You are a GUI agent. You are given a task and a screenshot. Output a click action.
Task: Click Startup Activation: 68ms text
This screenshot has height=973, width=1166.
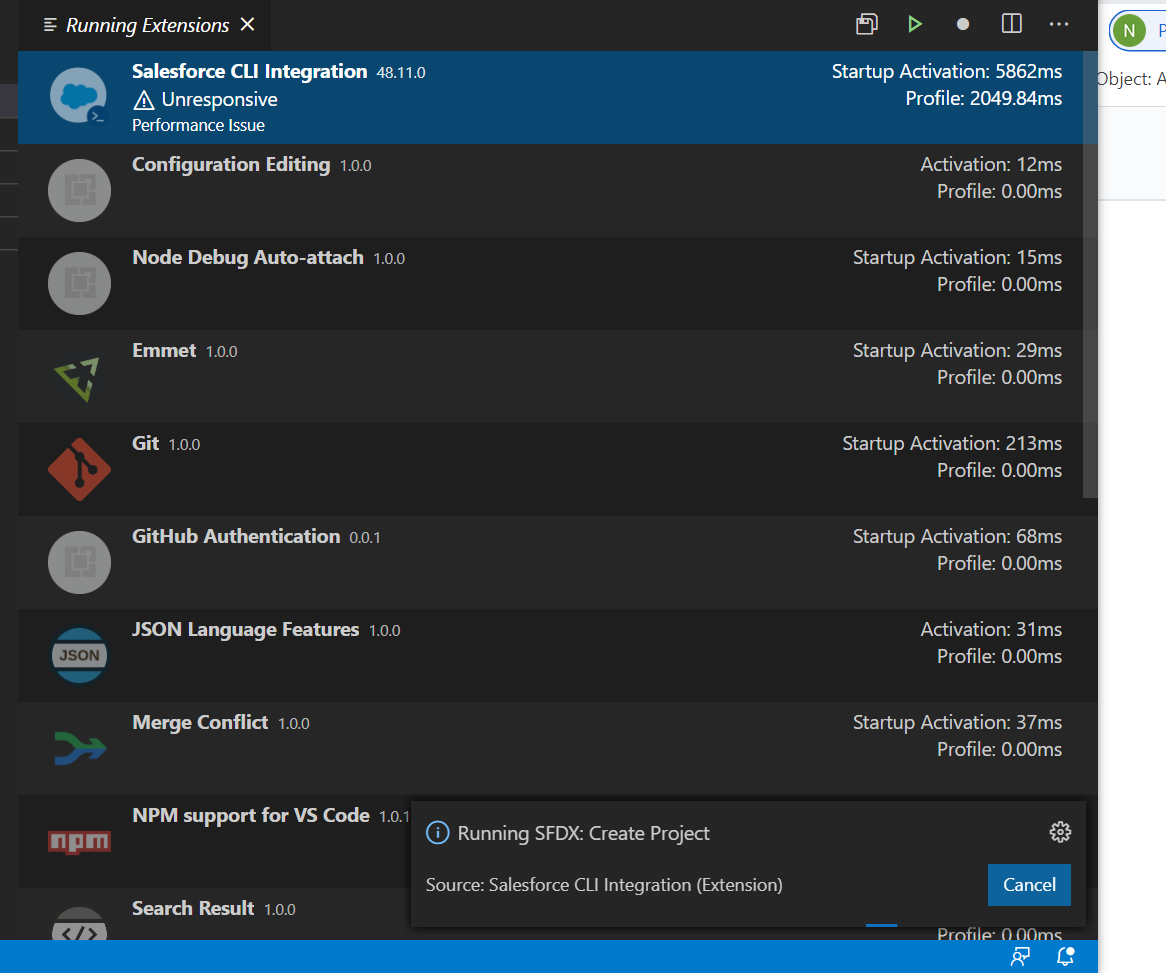pos(957,536)
